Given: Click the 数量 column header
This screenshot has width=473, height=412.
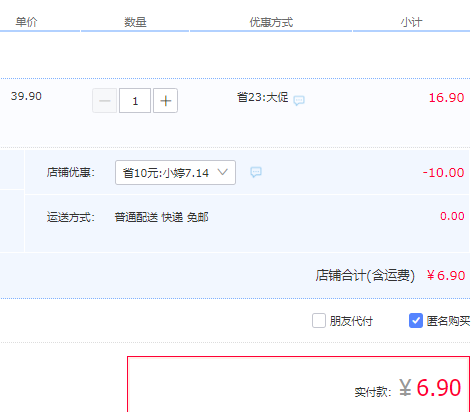Looking at the screenshot, I should click(135, 22).
